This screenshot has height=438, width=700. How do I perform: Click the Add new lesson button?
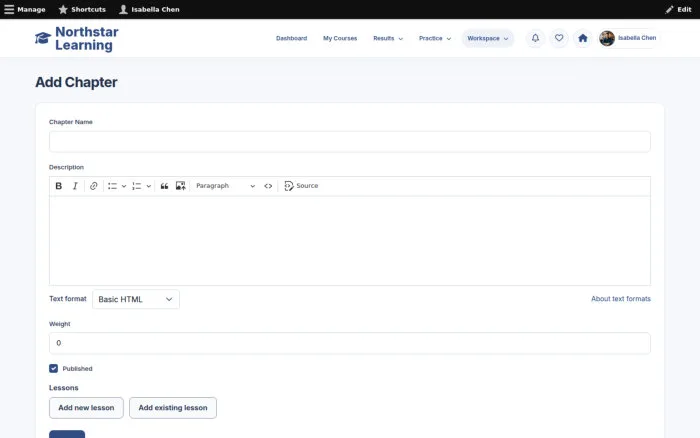pos(86,408)
